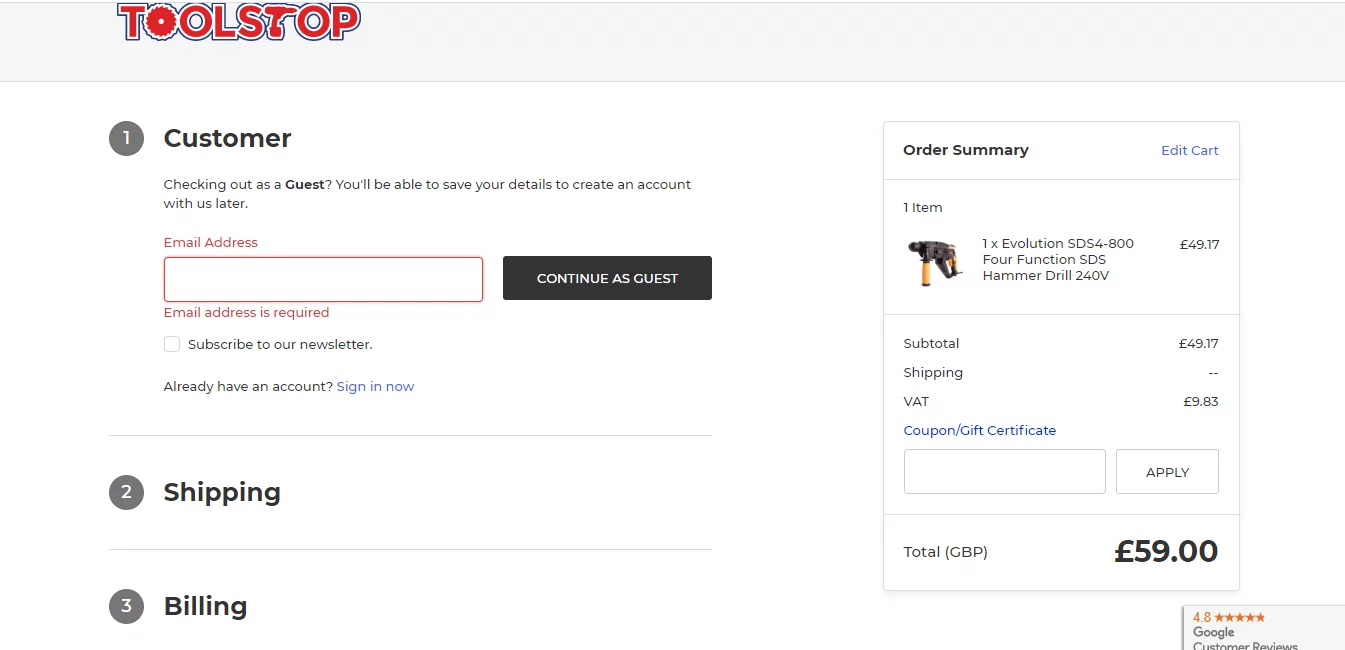Screen dimensions: 1345x650
Task: Click the Continue as Guest button
Action: pyautogui.click(x=607, y=278)
